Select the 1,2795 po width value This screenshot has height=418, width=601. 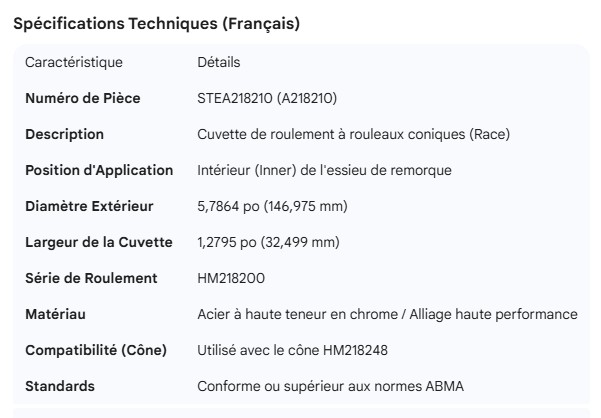tap(268, 242)
